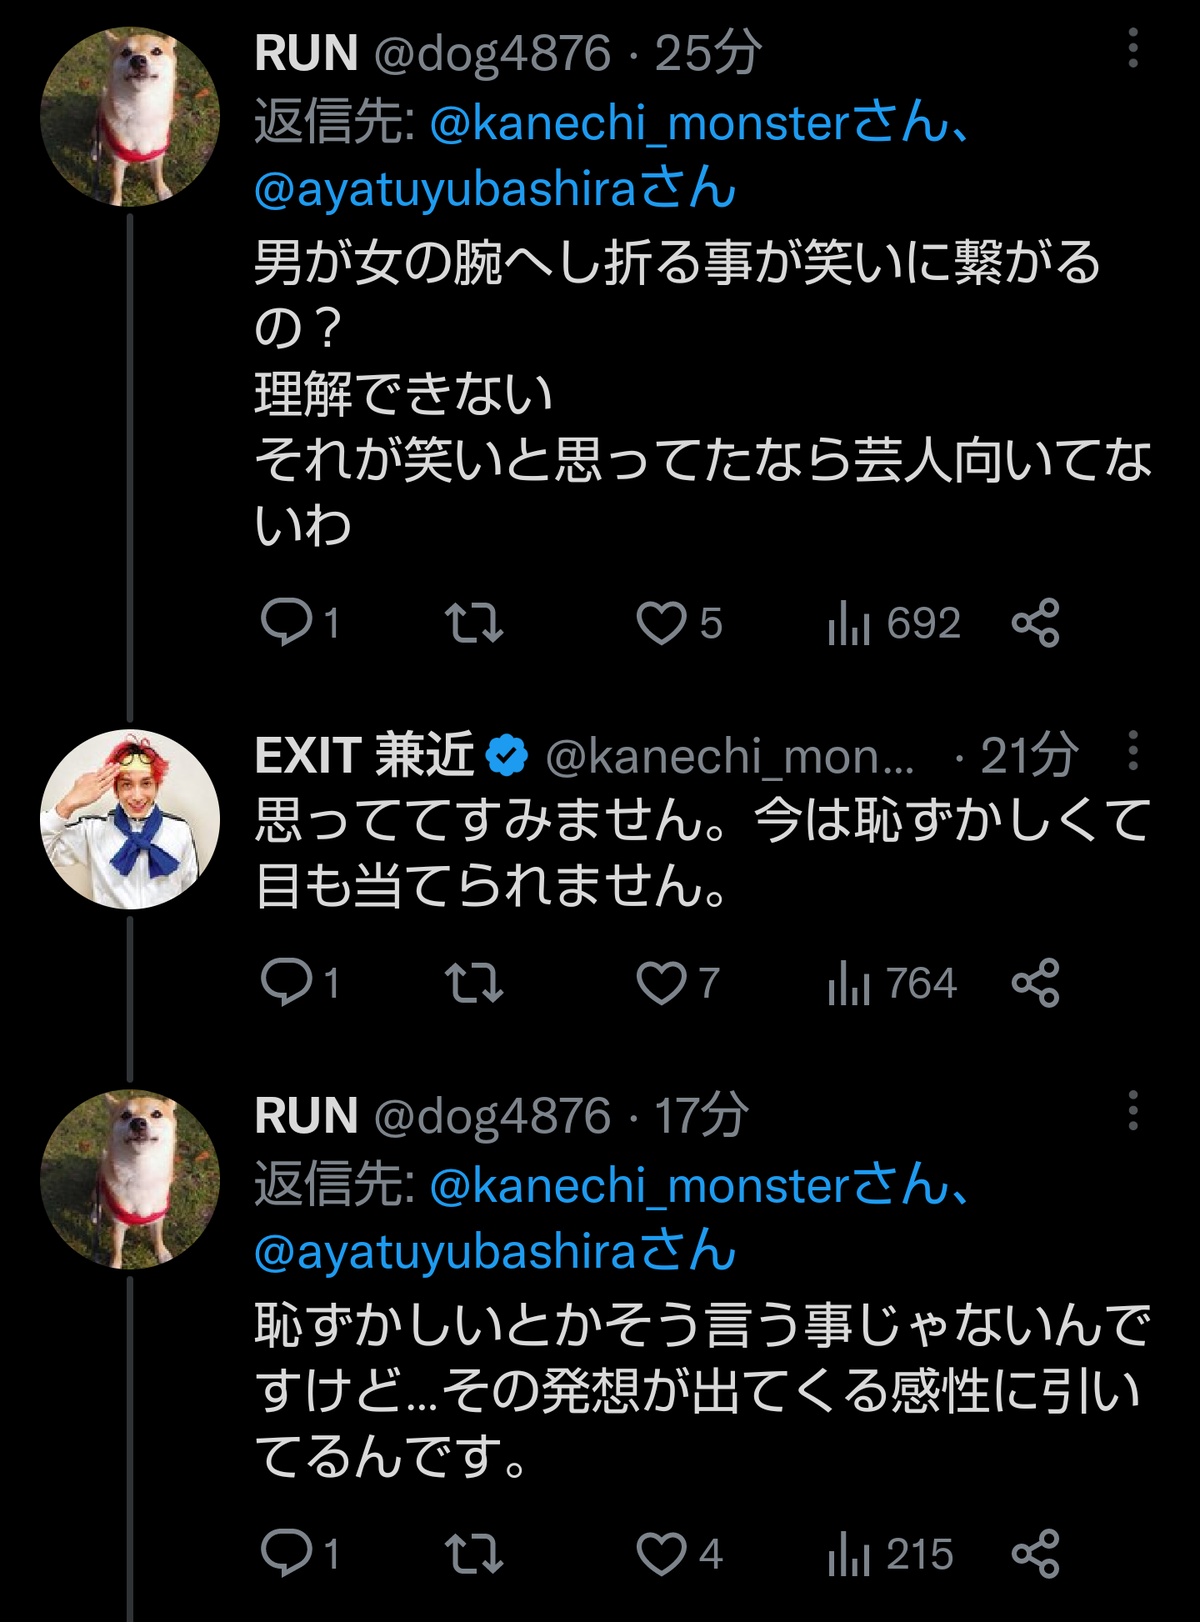
Task: Open EXIT 兼近 profile picture
Action: tap(130, 819)
